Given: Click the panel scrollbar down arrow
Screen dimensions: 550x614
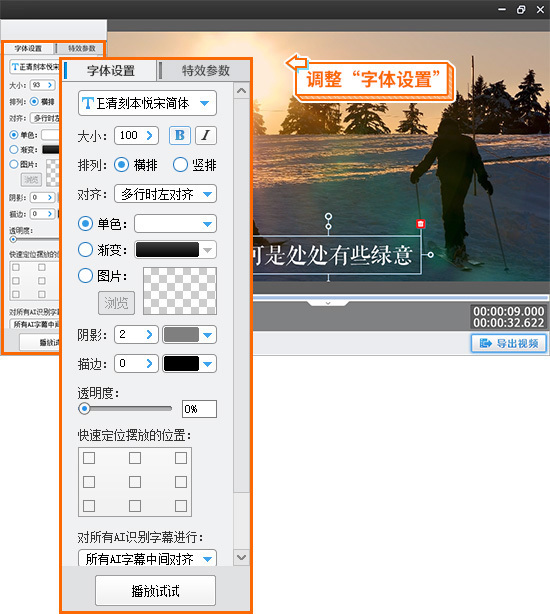Looking at the screenshot, I should tap(242, 557).
